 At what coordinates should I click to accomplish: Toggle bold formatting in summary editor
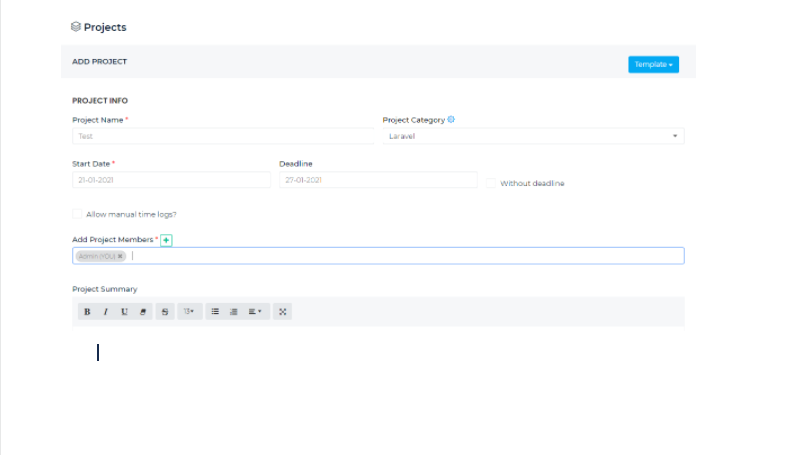pos(87,312)
